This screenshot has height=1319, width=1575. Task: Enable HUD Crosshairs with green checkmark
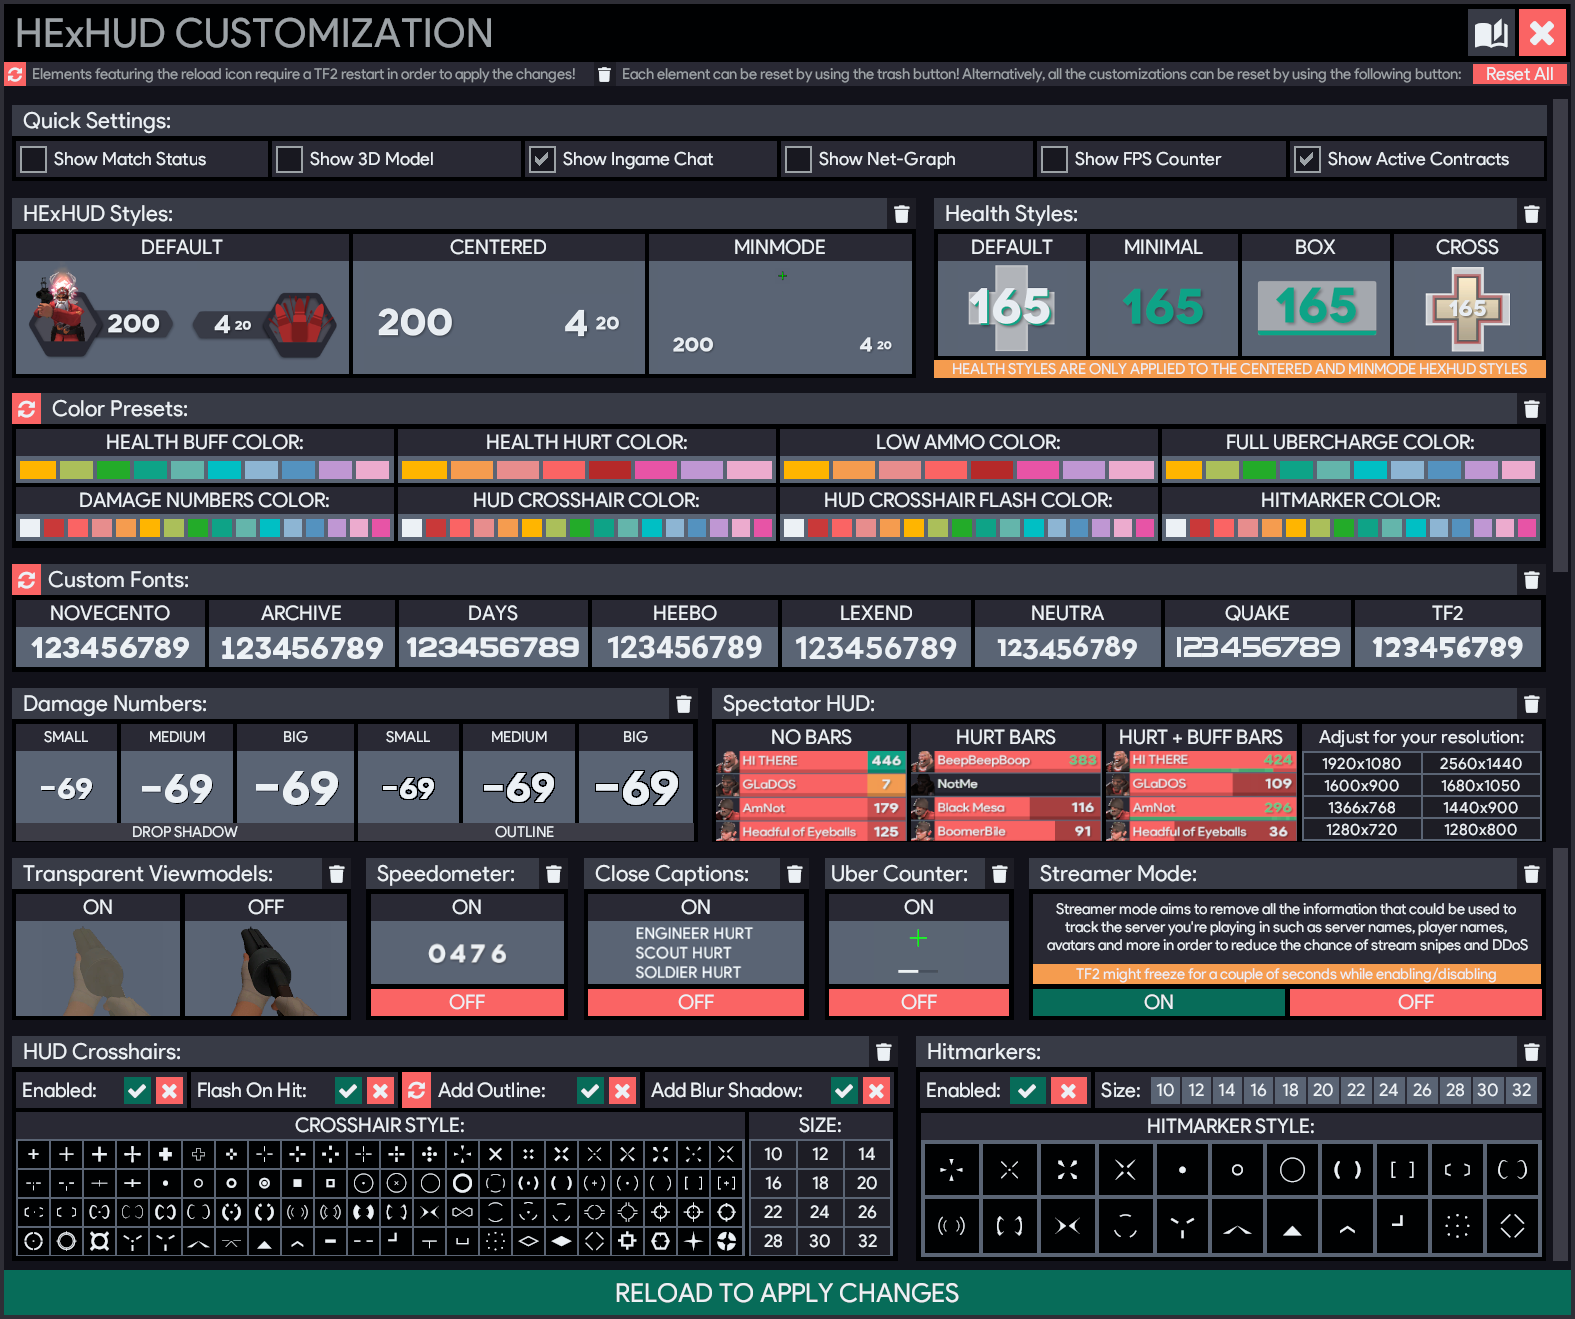tap(138, 1090)
